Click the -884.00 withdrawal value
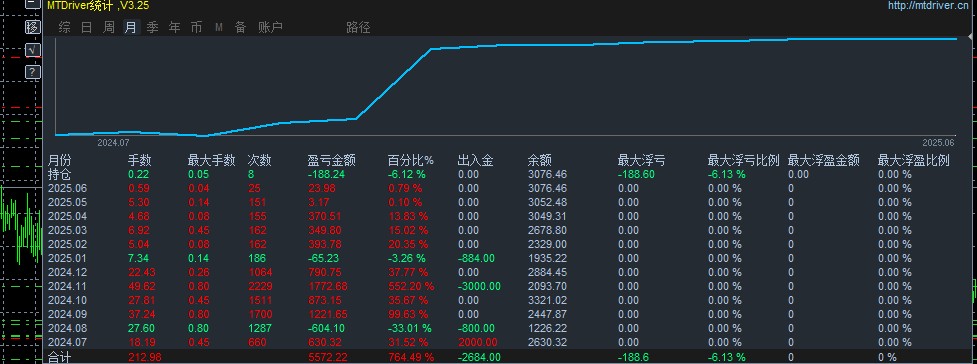The image size is (977, 364). pyautogui.click(x=476, y=258)
